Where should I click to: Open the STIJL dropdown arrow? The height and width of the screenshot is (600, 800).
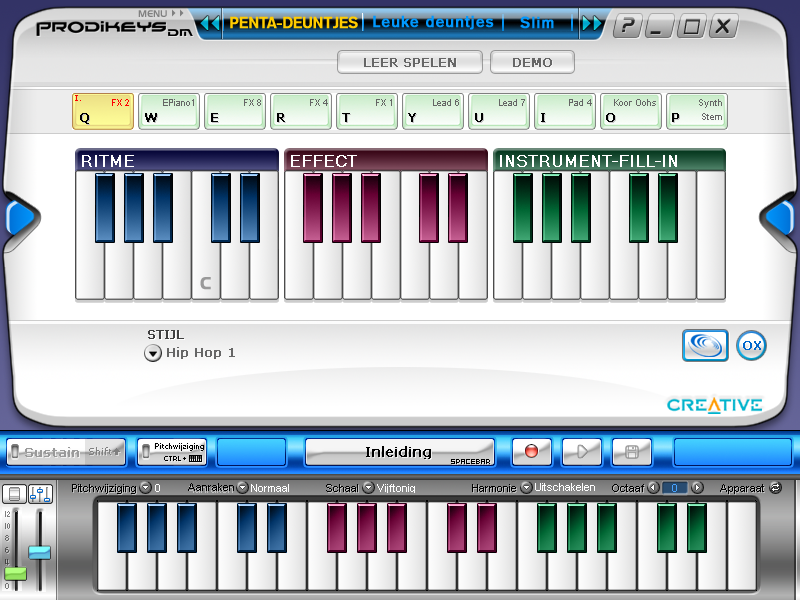point(153,353)
